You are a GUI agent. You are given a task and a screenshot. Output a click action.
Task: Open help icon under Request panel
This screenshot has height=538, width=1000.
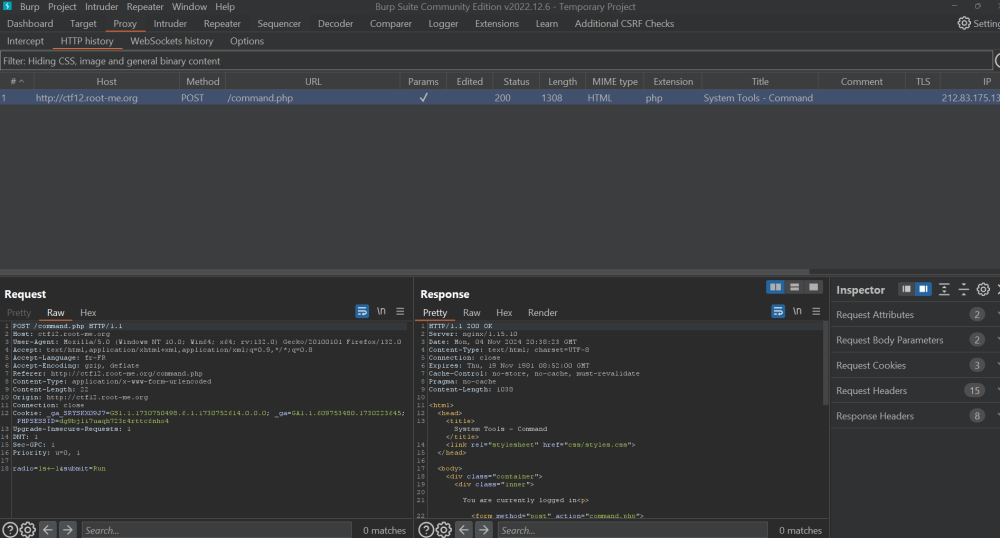[10, 530]
